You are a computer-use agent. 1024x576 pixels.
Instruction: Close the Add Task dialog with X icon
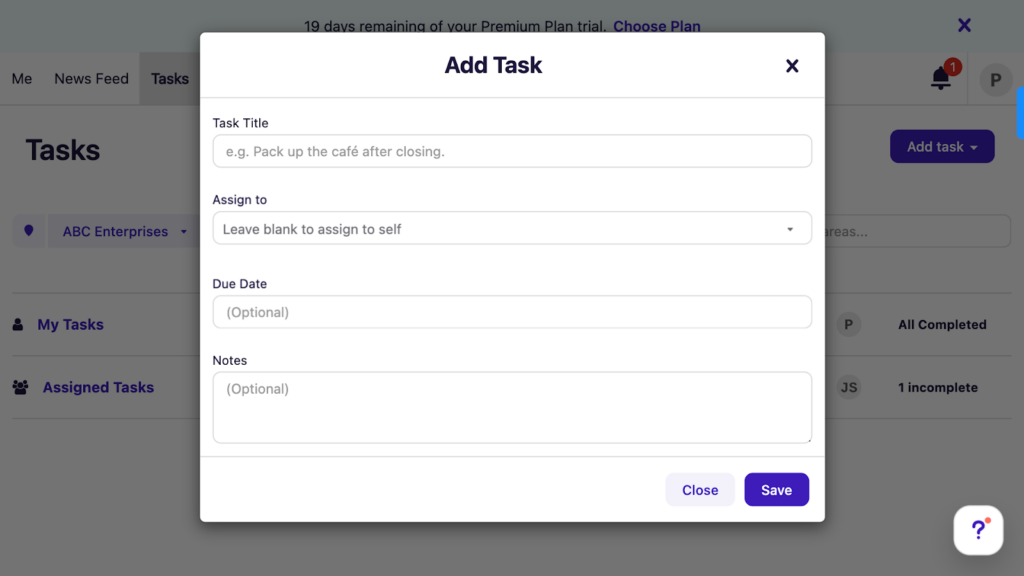pos(792,66)
